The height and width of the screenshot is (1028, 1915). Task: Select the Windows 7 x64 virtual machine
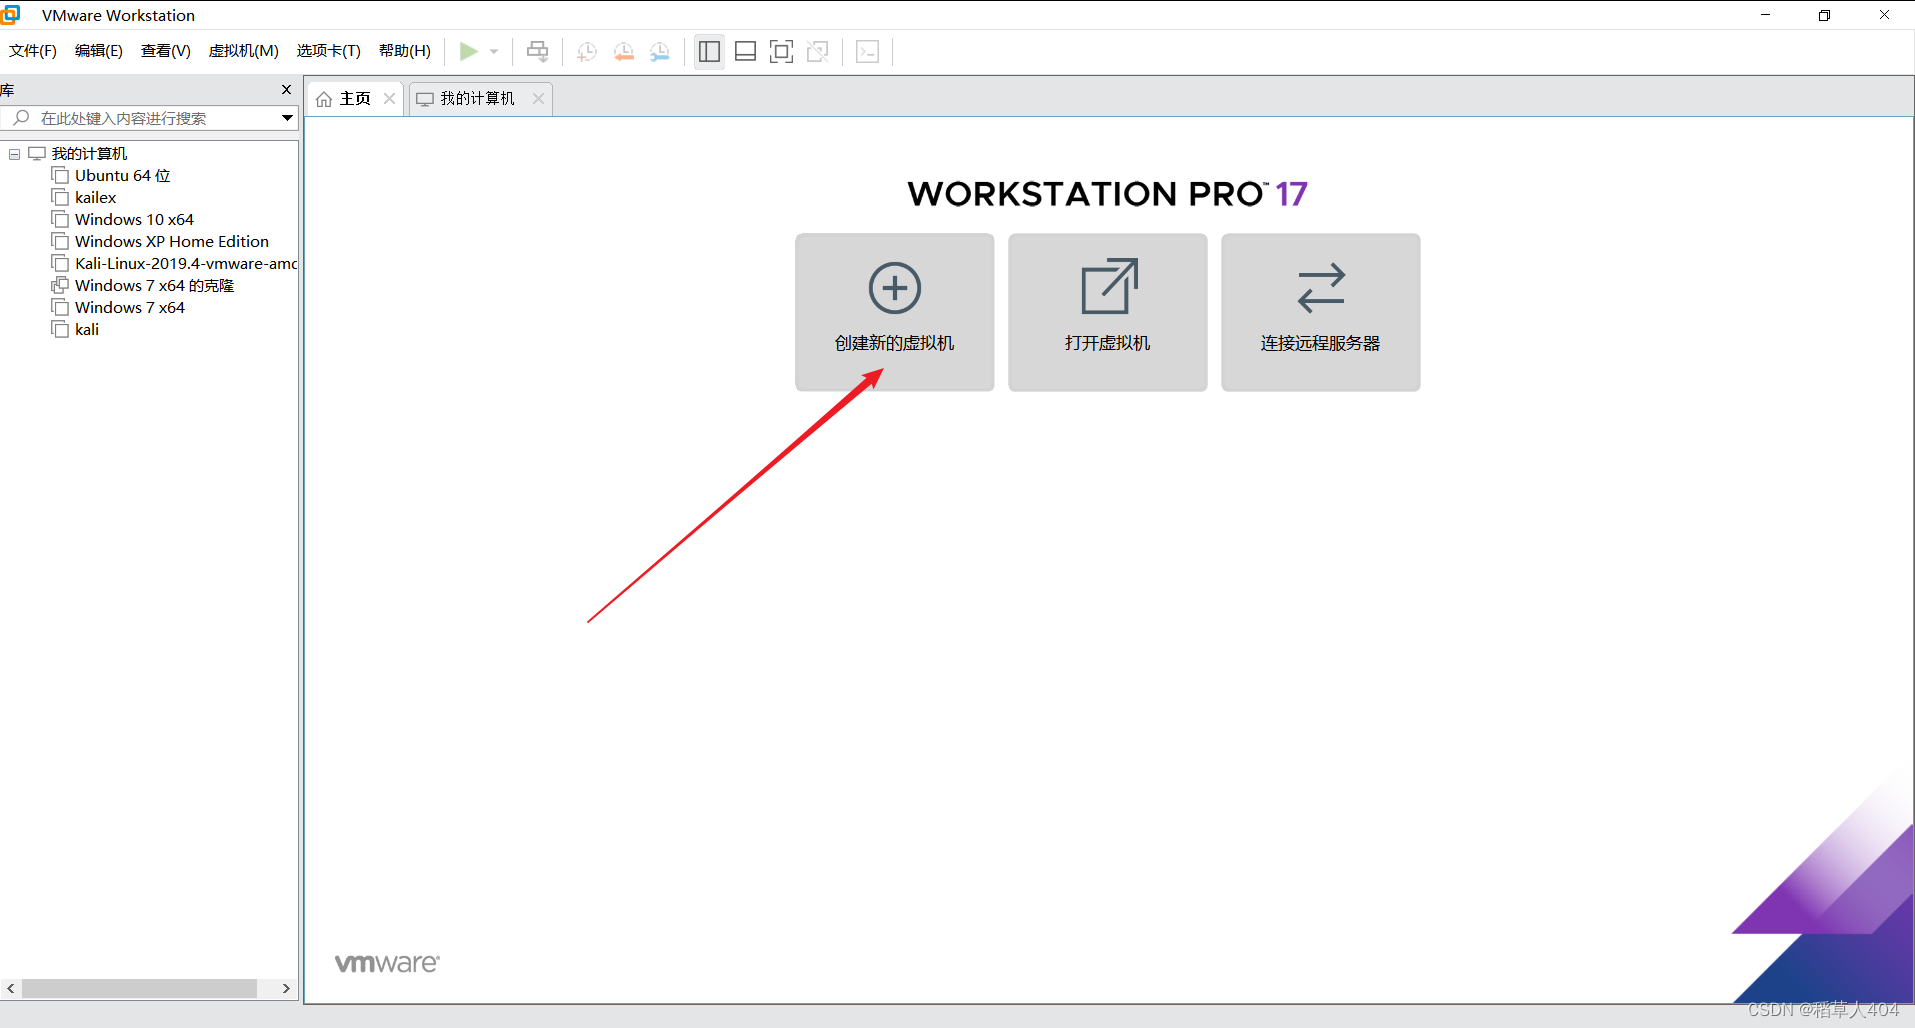(130, 308)
